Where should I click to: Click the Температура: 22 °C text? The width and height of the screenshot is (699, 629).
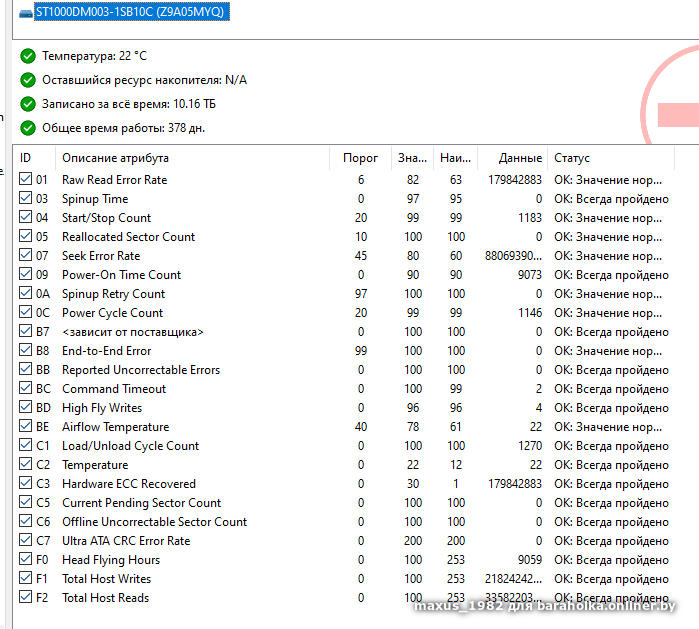(95, 56)
